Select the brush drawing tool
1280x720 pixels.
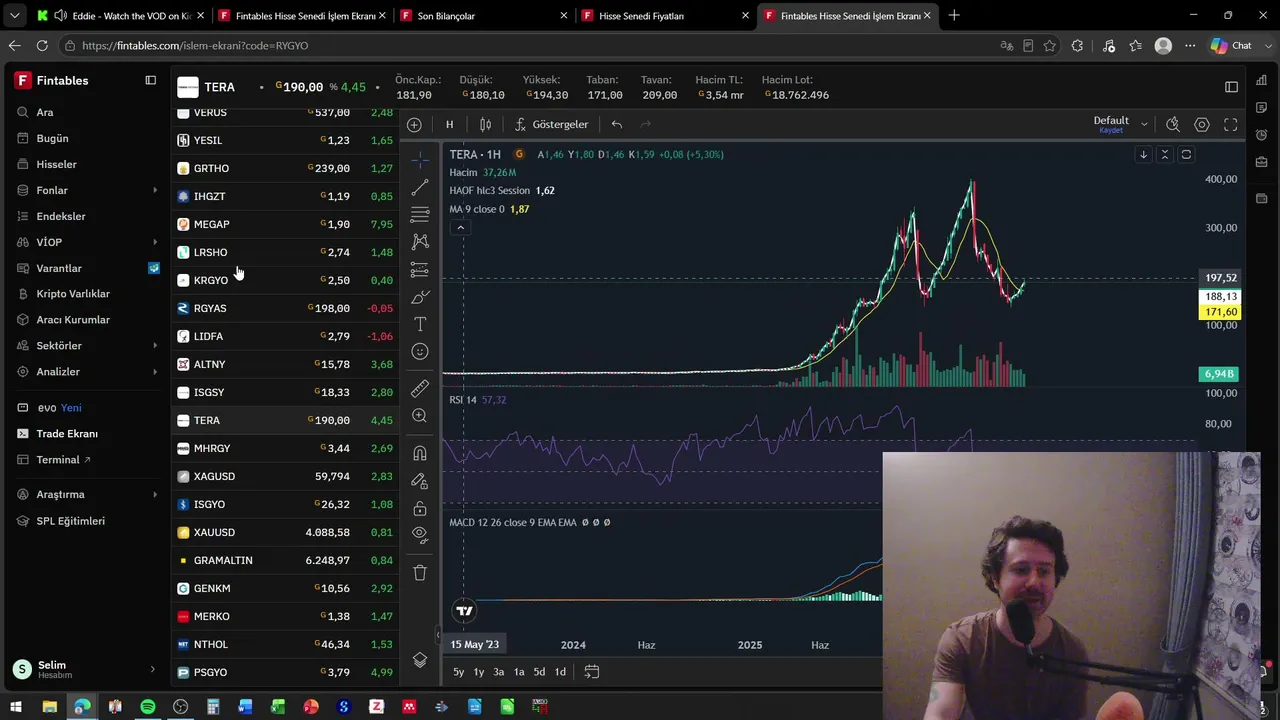coord(420,297)
